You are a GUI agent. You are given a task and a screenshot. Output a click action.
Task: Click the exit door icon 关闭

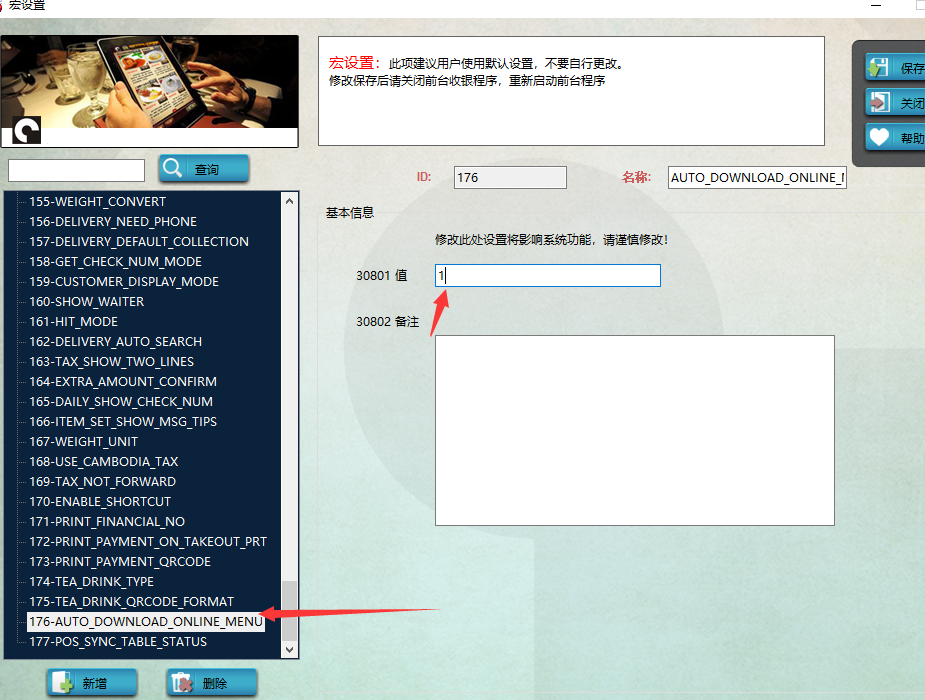(878, 103)
